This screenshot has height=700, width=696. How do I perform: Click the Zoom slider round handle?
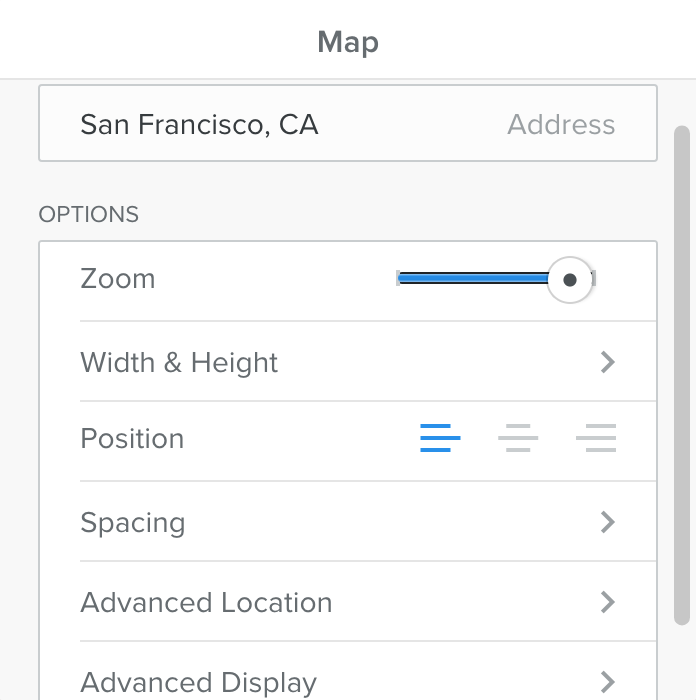click(x=570, y=280)
